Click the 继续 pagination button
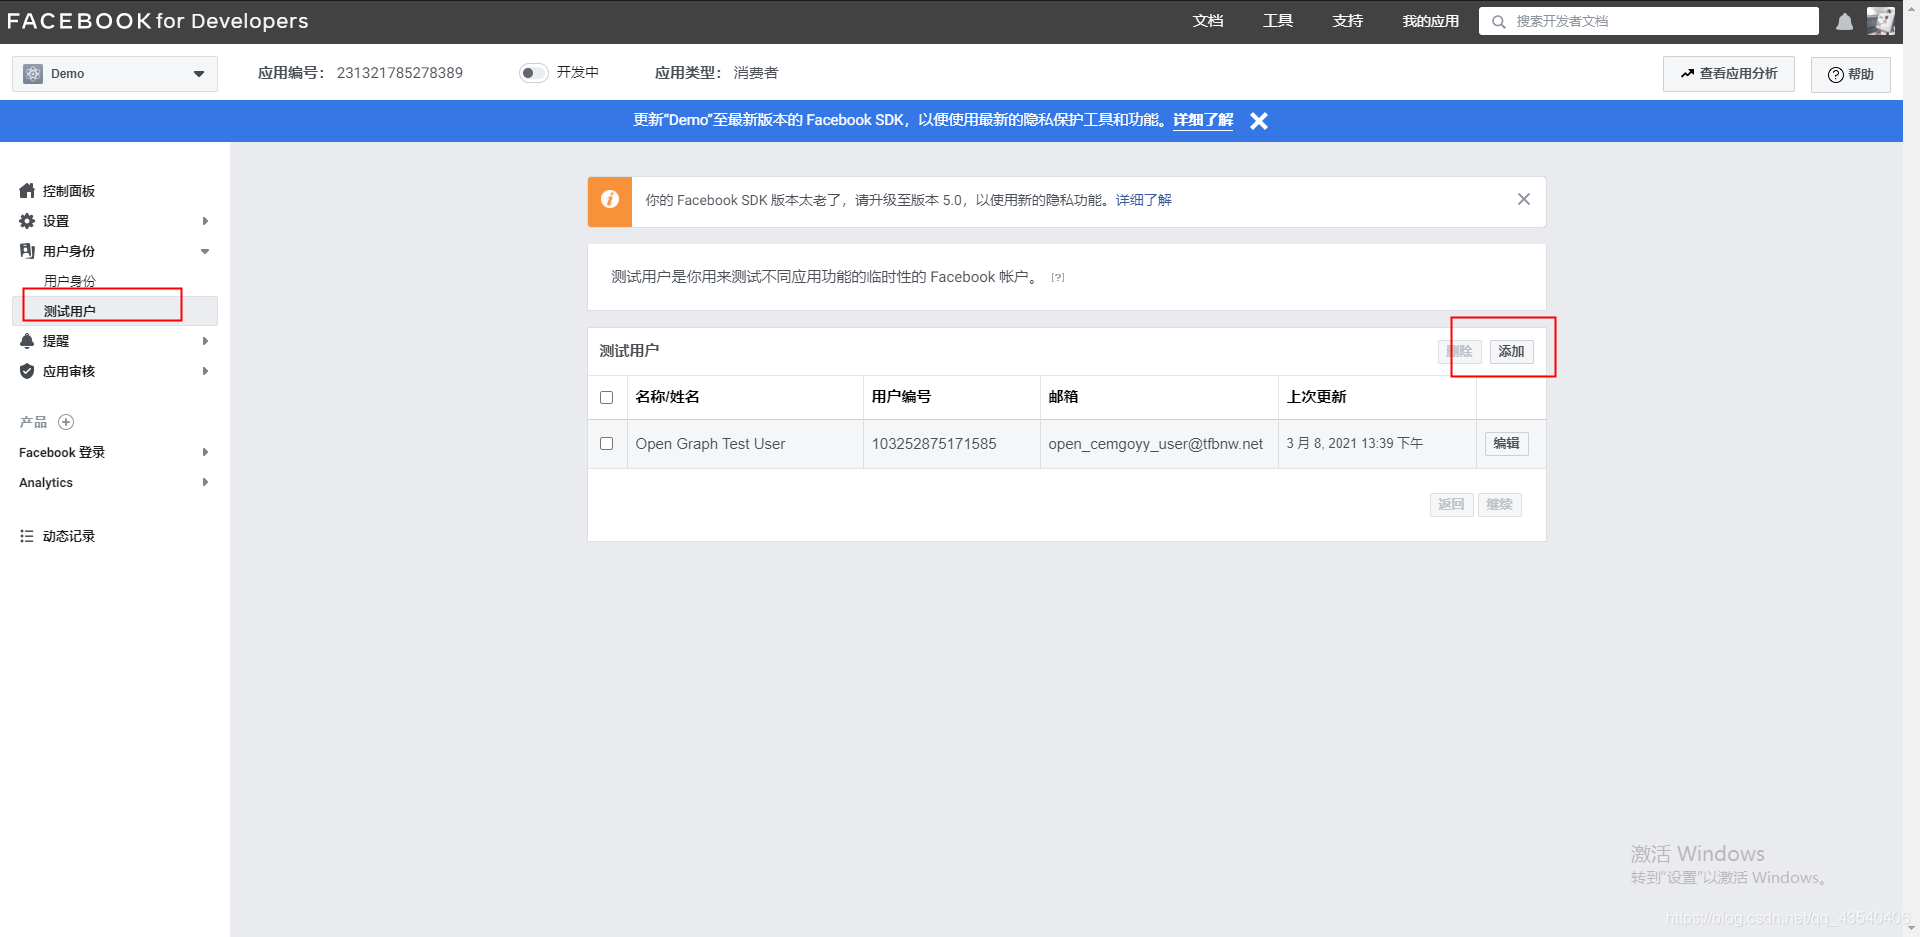 pos(1499,504)
